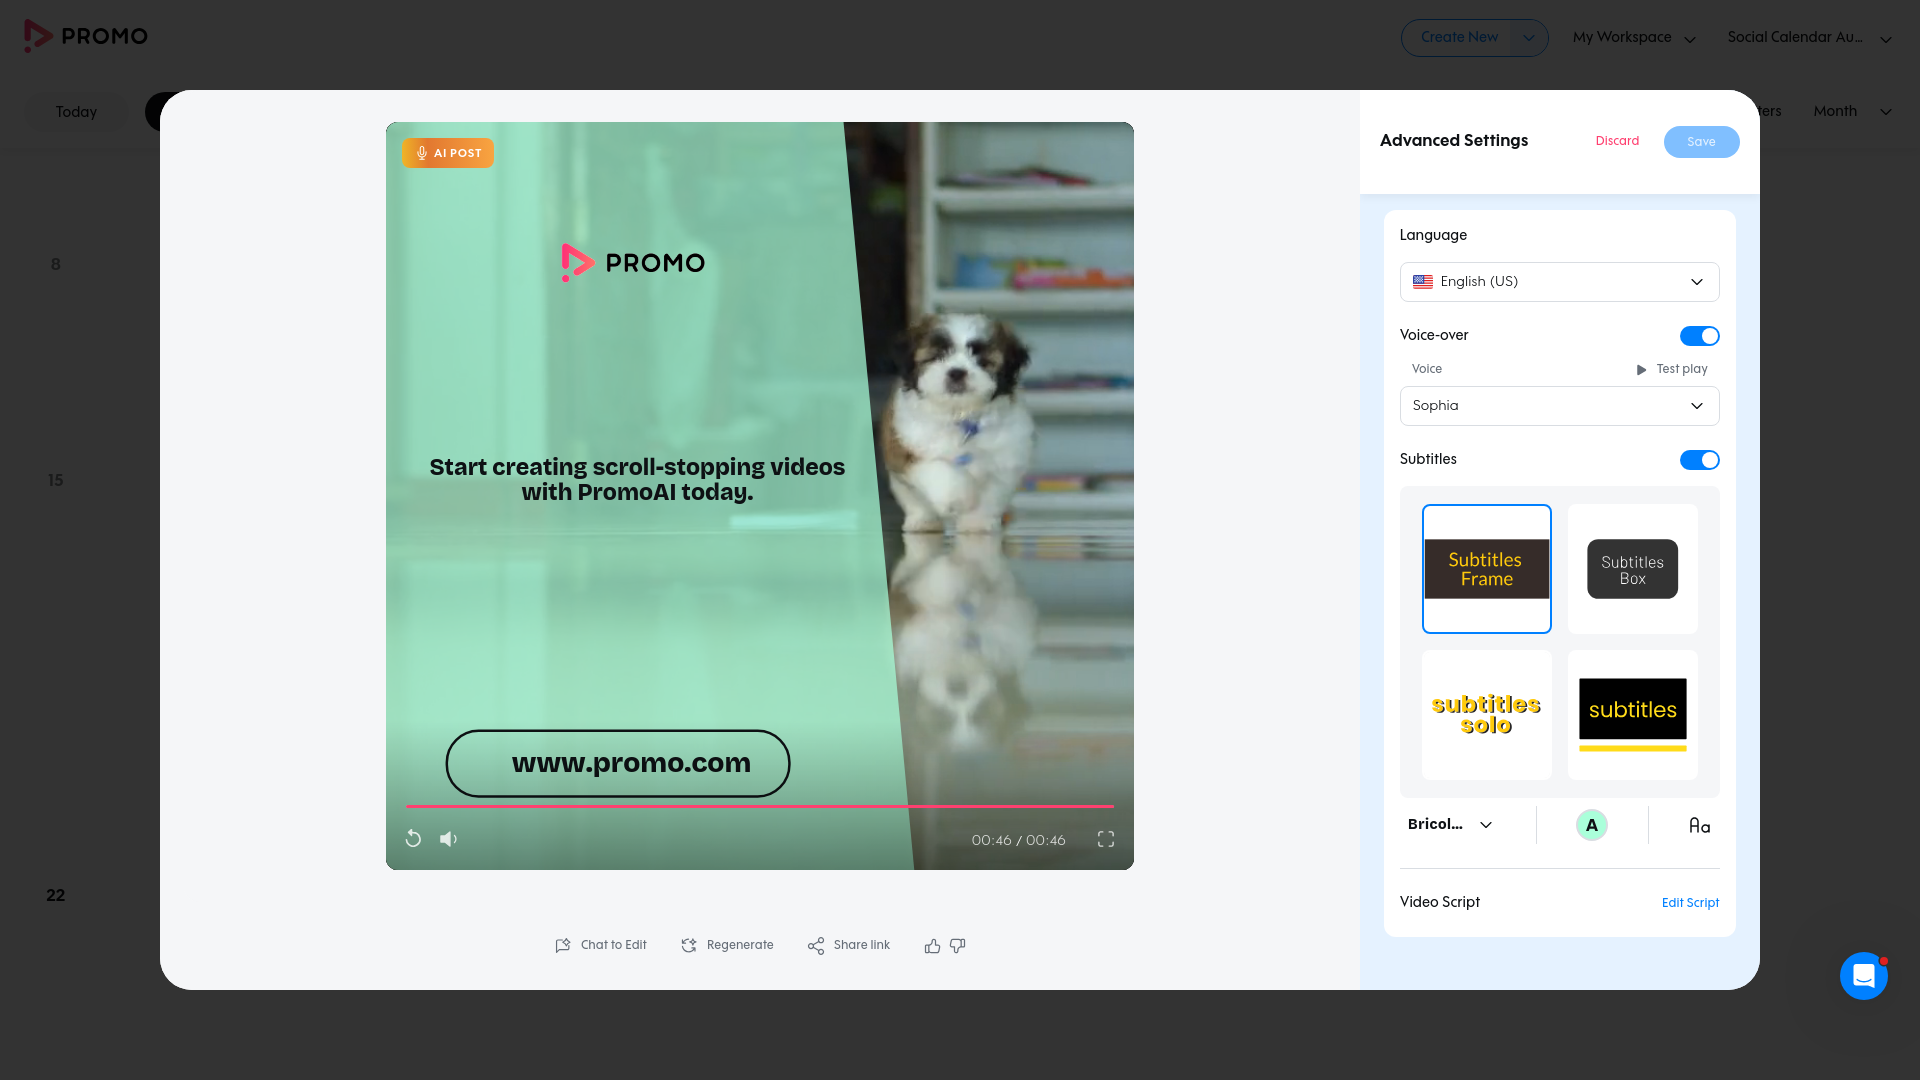Select subtitles solo style
Image resolution: width=1920 pixels, height=1080 pixels.
(1487, 715)
